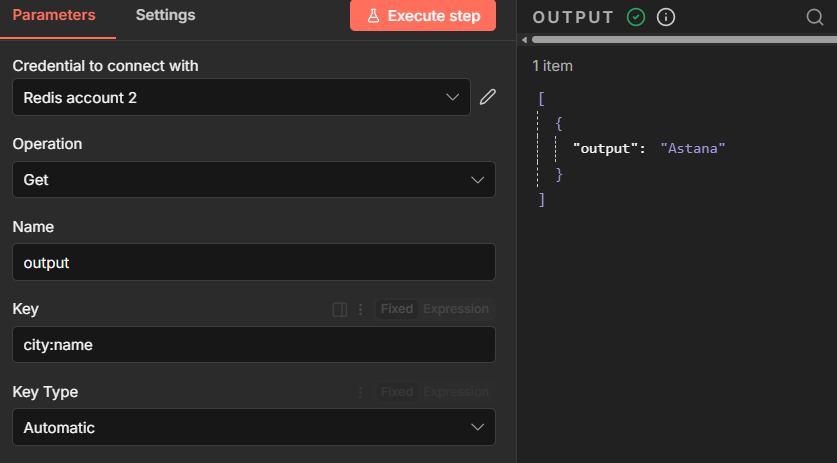Screen dimensions: 837x463
Task: Switch the Key field to Fixed mode
Action: tap(397, 309)
